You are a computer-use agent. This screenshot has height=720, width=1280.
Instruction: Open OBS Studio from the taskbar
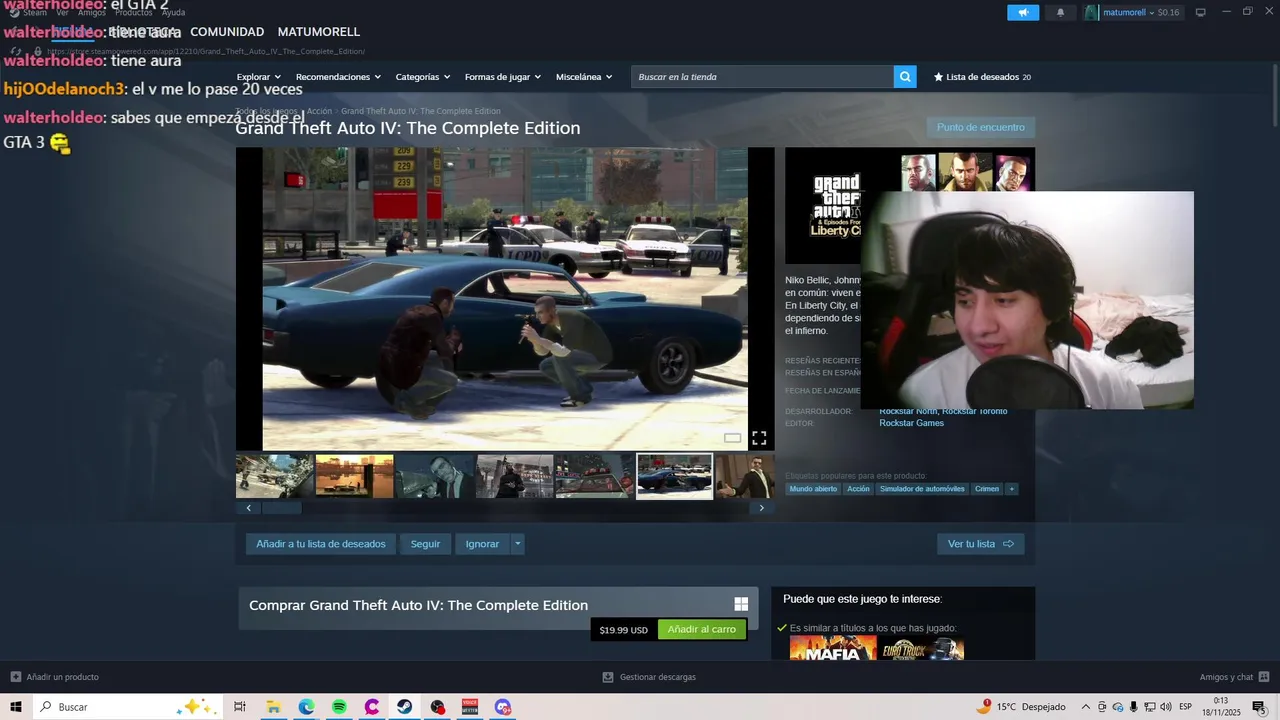click(437, 707)
